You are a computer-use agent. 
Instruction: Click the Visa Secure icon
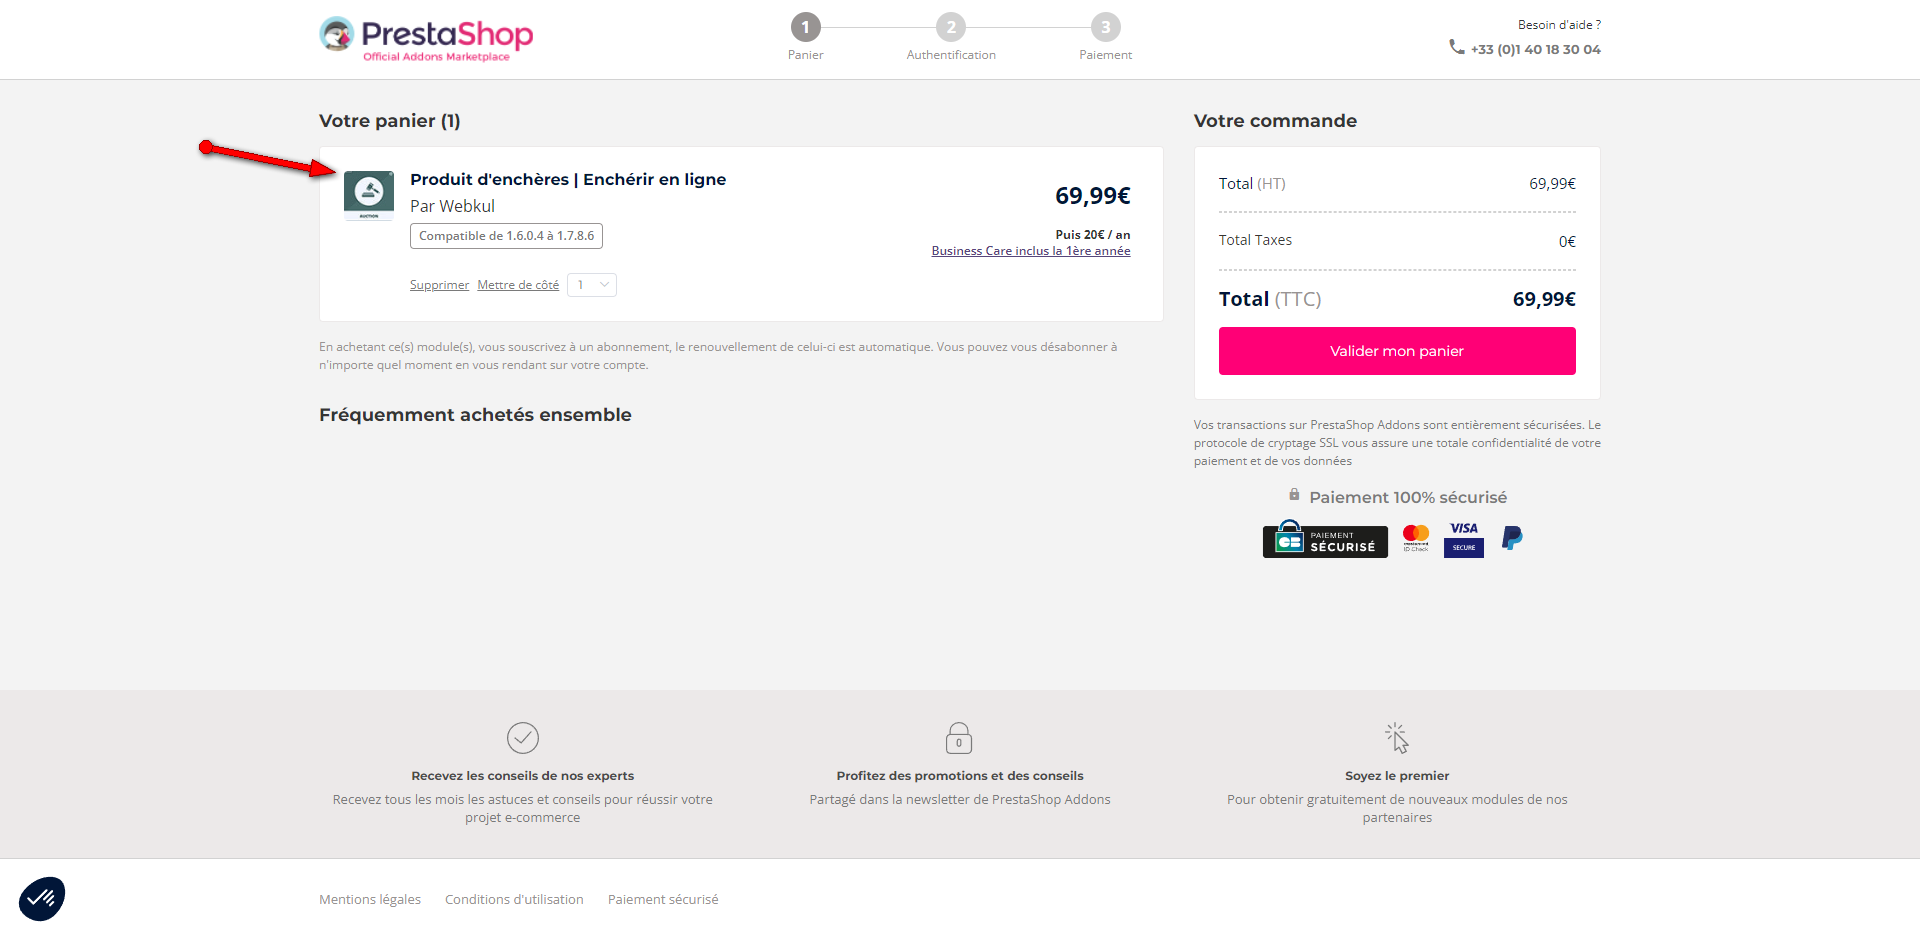[x=1464, y=539]
